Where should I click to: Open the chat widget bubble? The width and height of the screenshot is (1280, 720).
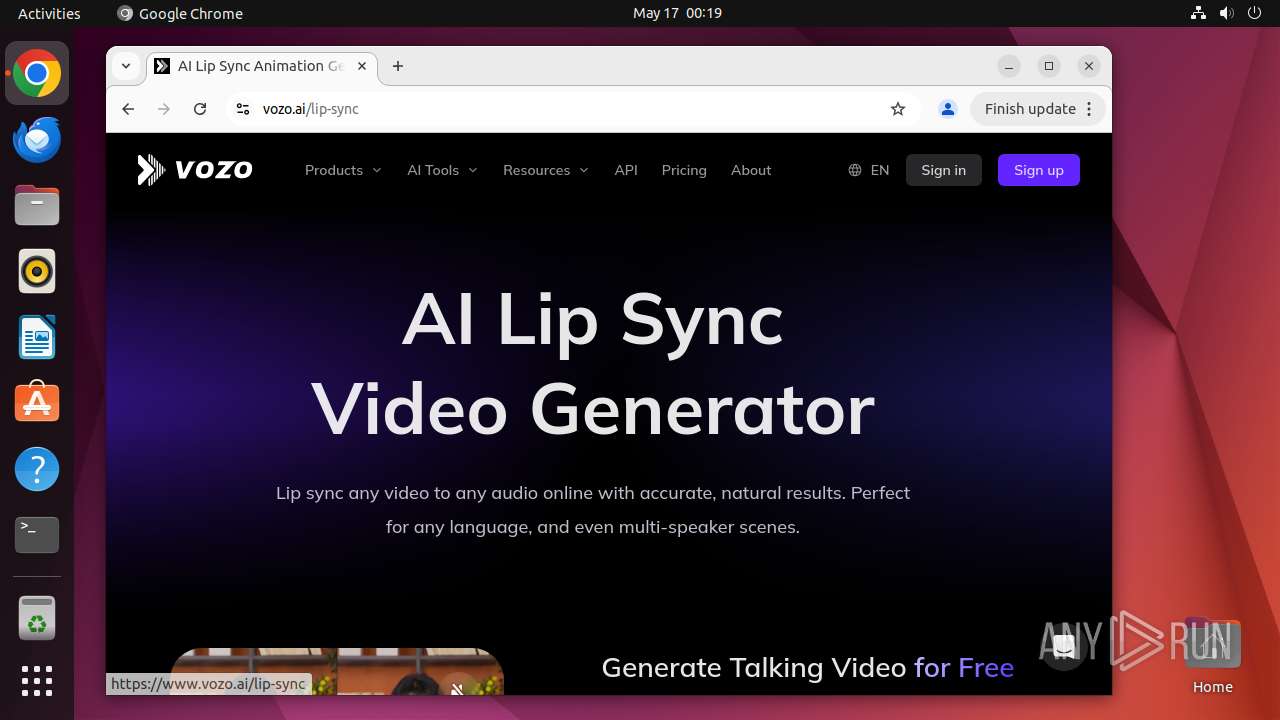(x=1064, y=647)
